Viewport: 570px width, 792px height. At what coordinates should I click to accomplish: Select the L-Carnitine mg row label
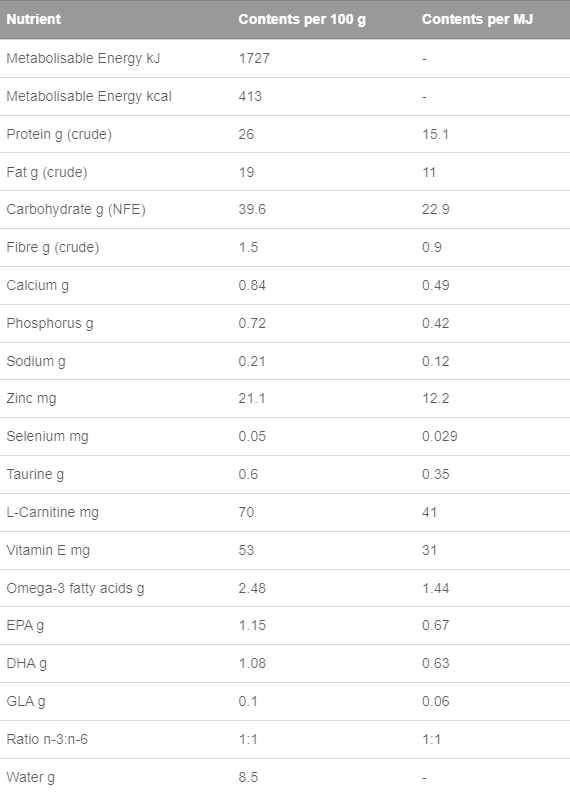point(53,512)
